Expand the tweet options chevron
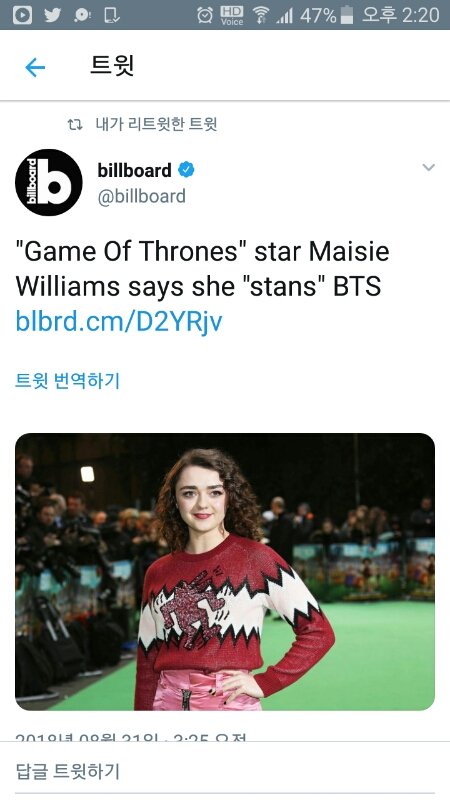The image size is (450, 800). coord(429,167)
